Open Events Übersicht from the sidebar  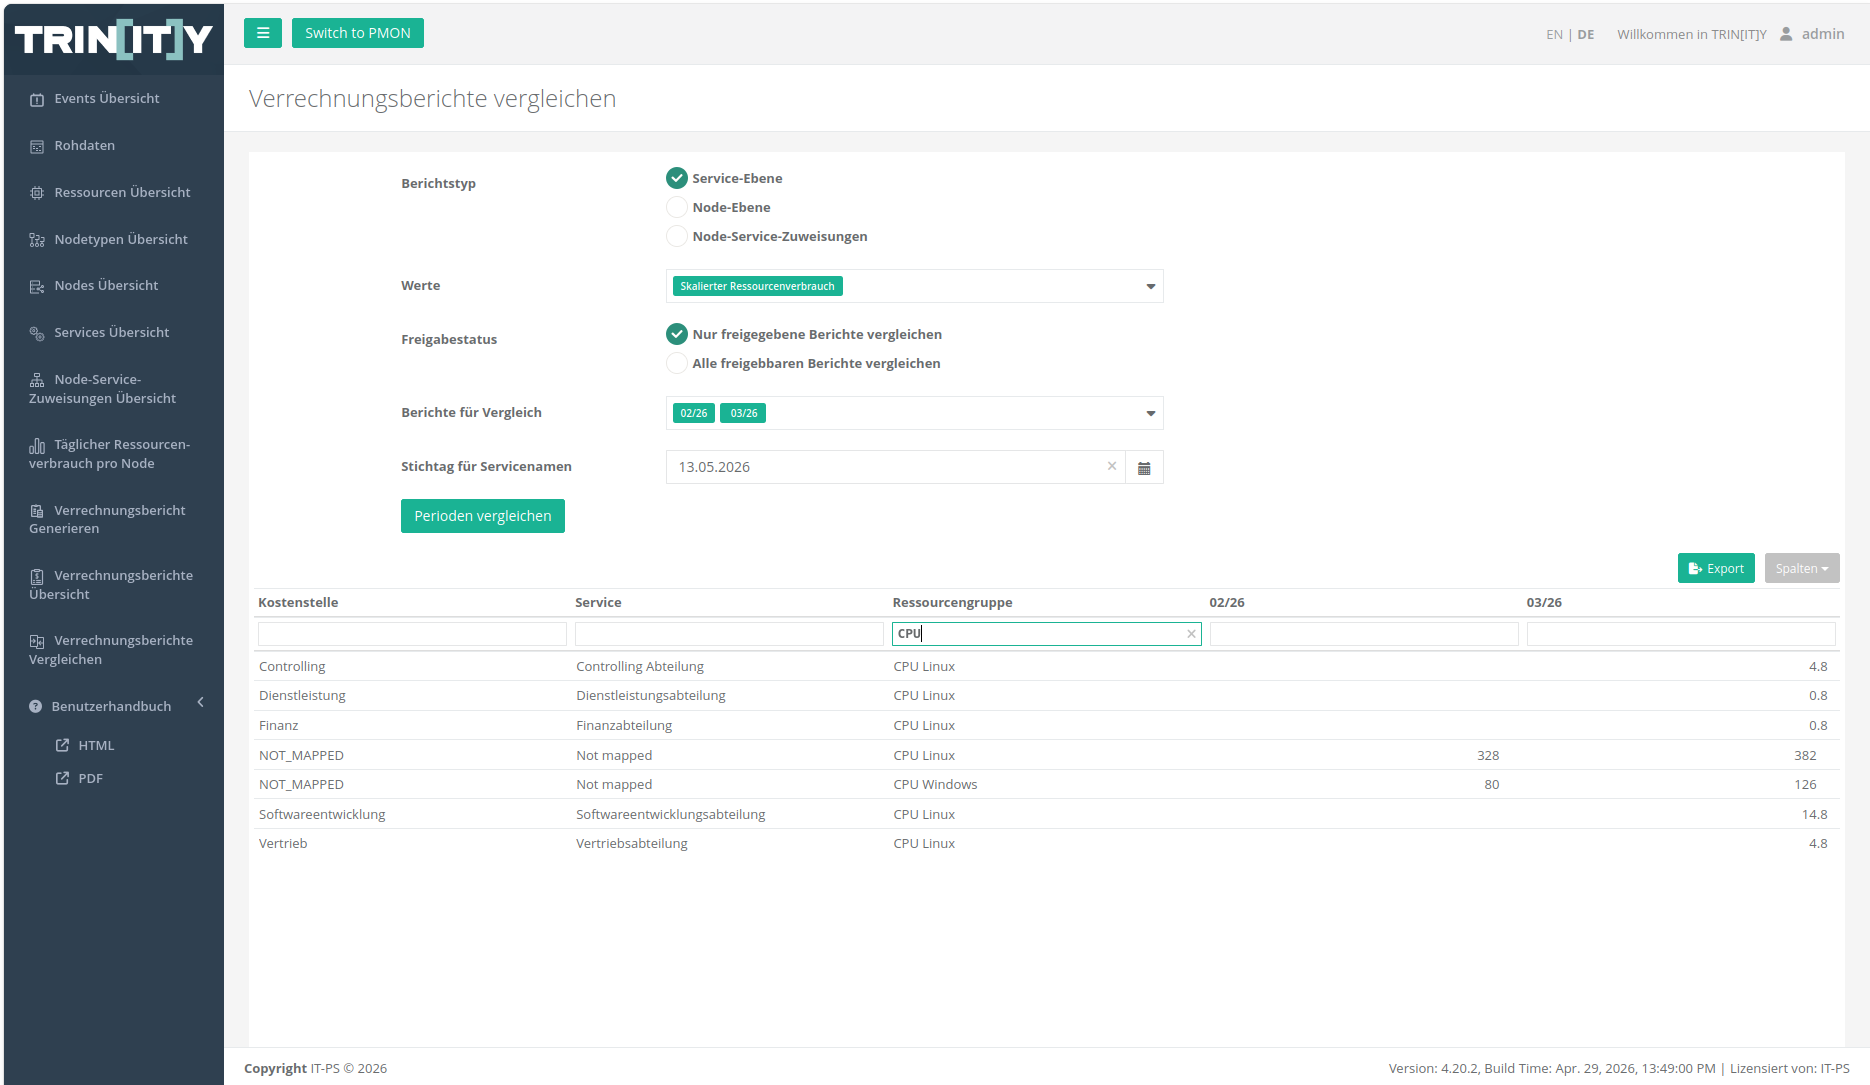[107, 98]
